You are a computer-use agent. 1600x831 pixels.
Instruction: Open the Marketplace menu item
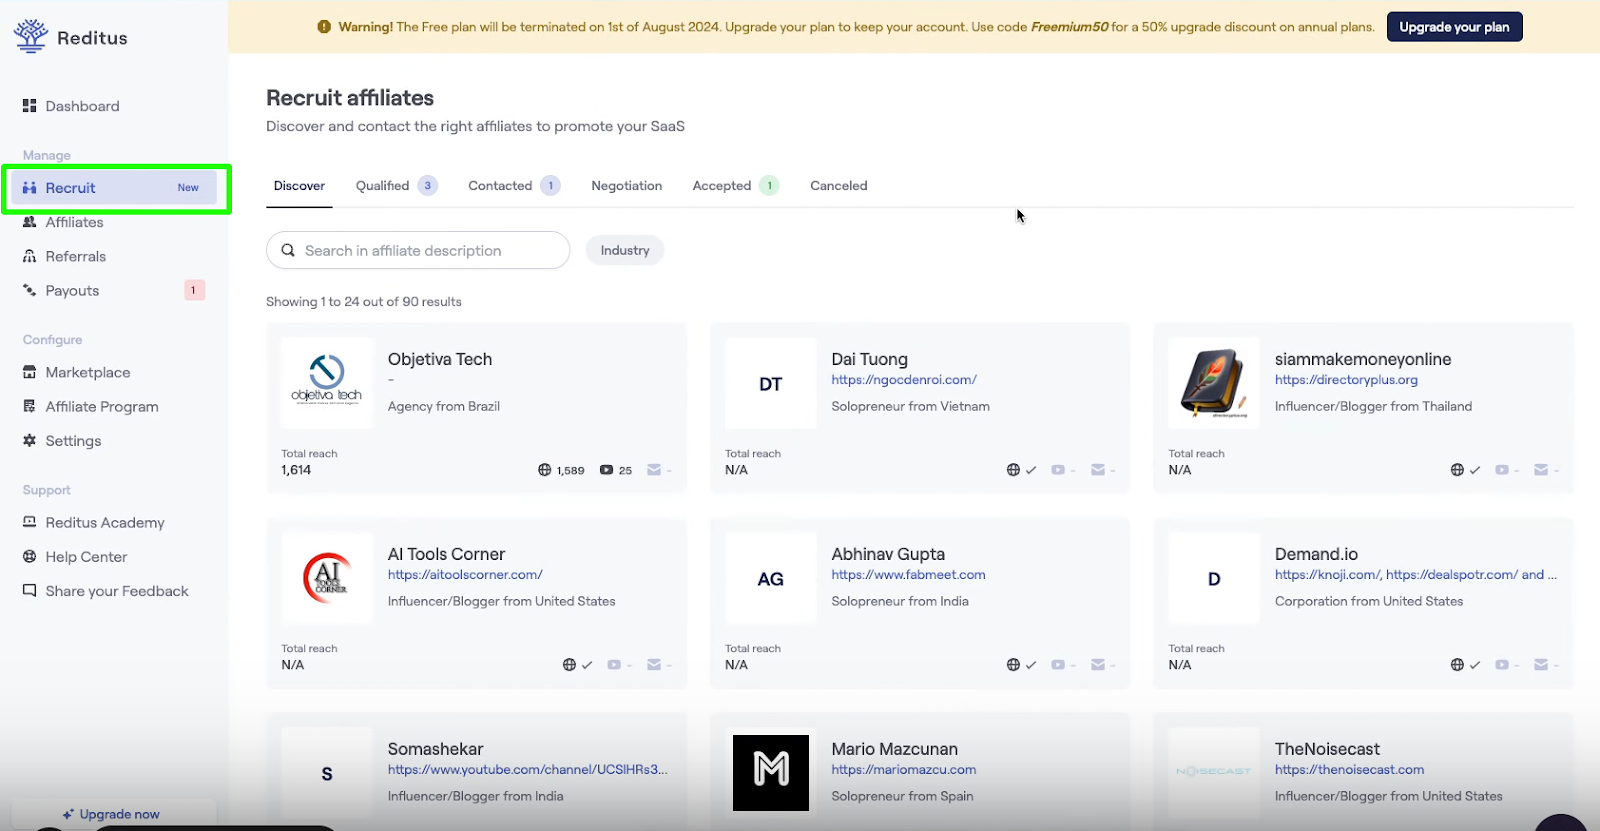pos(115,372)
